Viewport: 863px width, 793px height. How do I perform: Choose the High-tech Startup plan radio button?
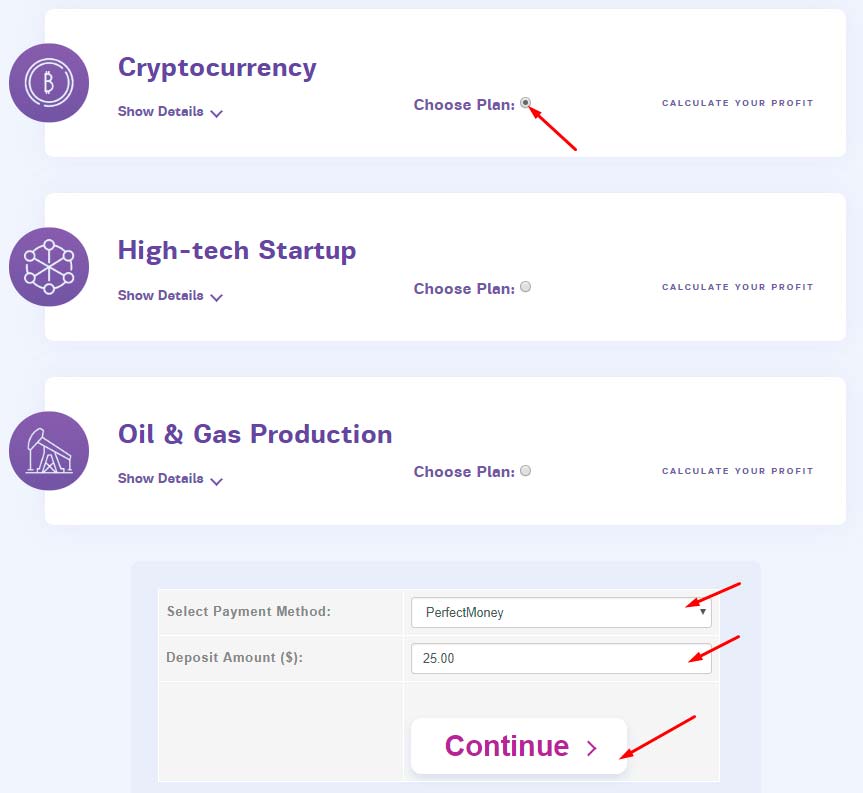[x=526, y=287]
